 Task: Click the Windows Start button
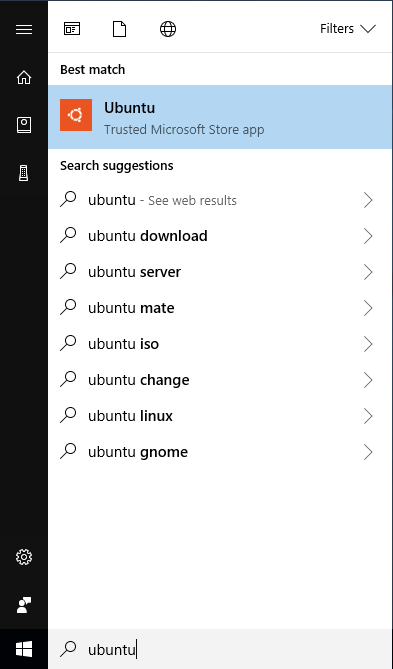click(x=24, y=649)
